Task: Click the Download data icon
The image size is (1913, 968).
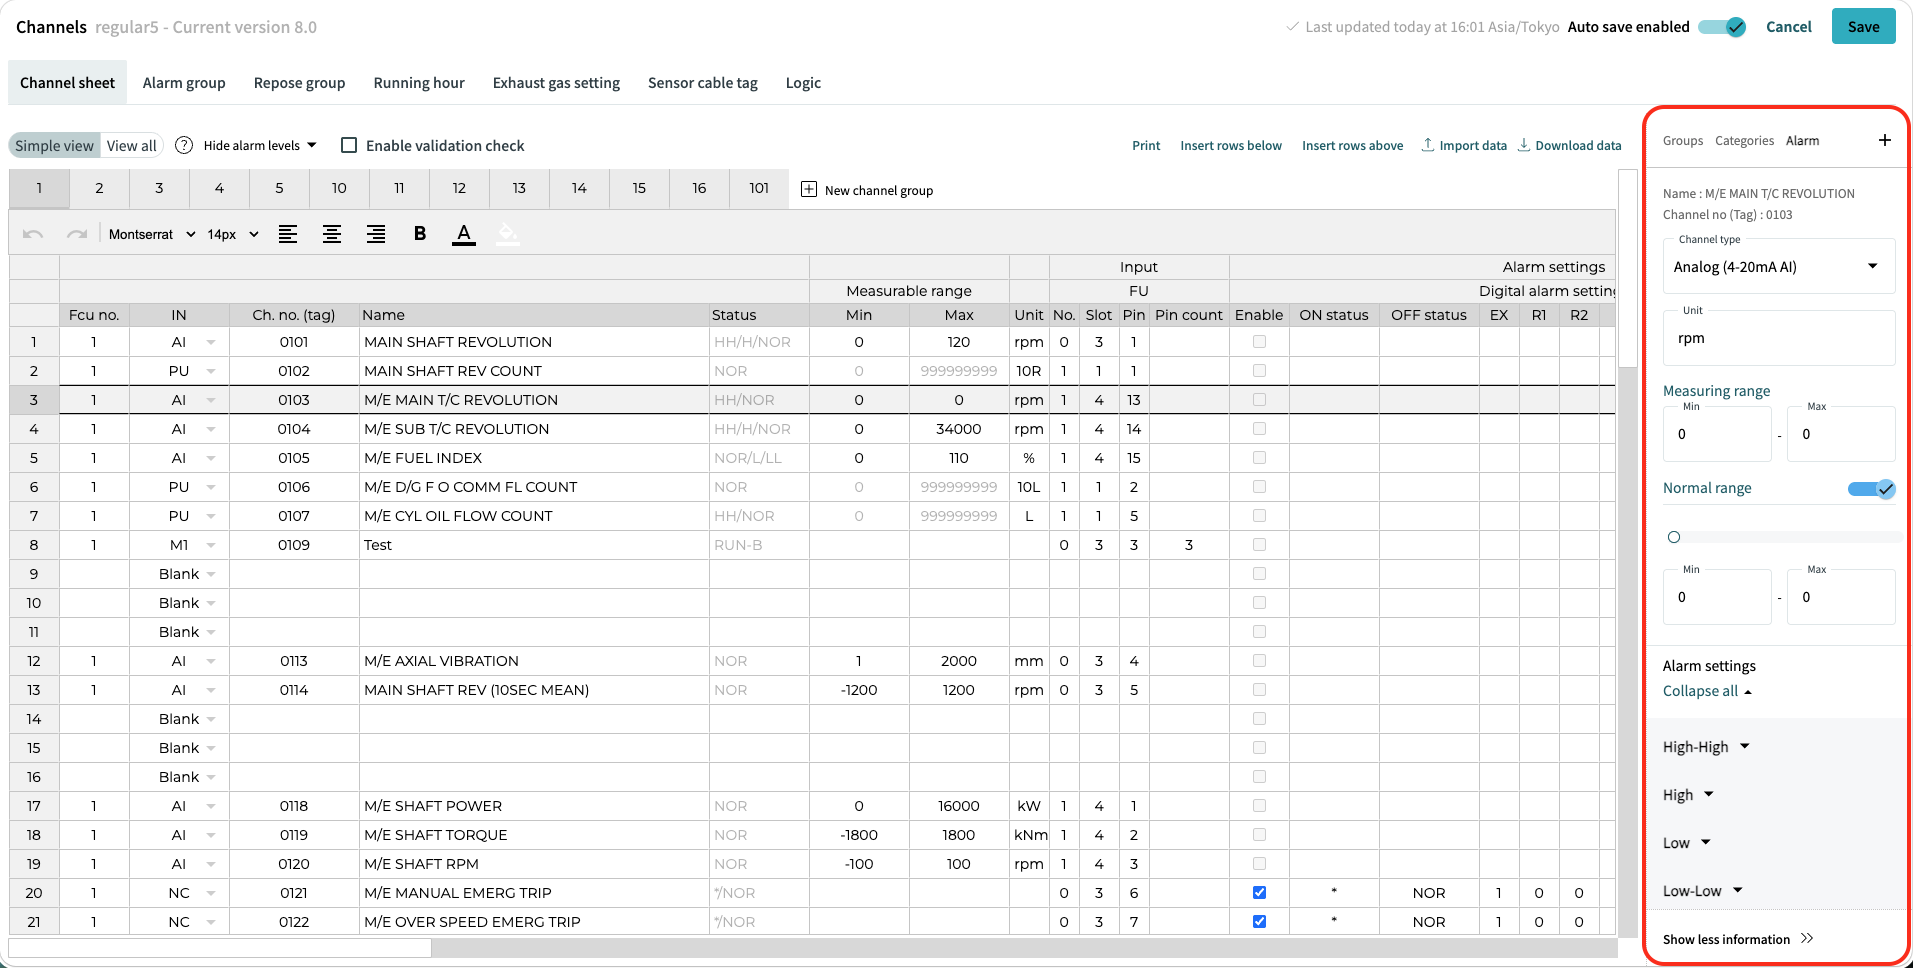Action: pyautogui.click(x=1524, y=145)
